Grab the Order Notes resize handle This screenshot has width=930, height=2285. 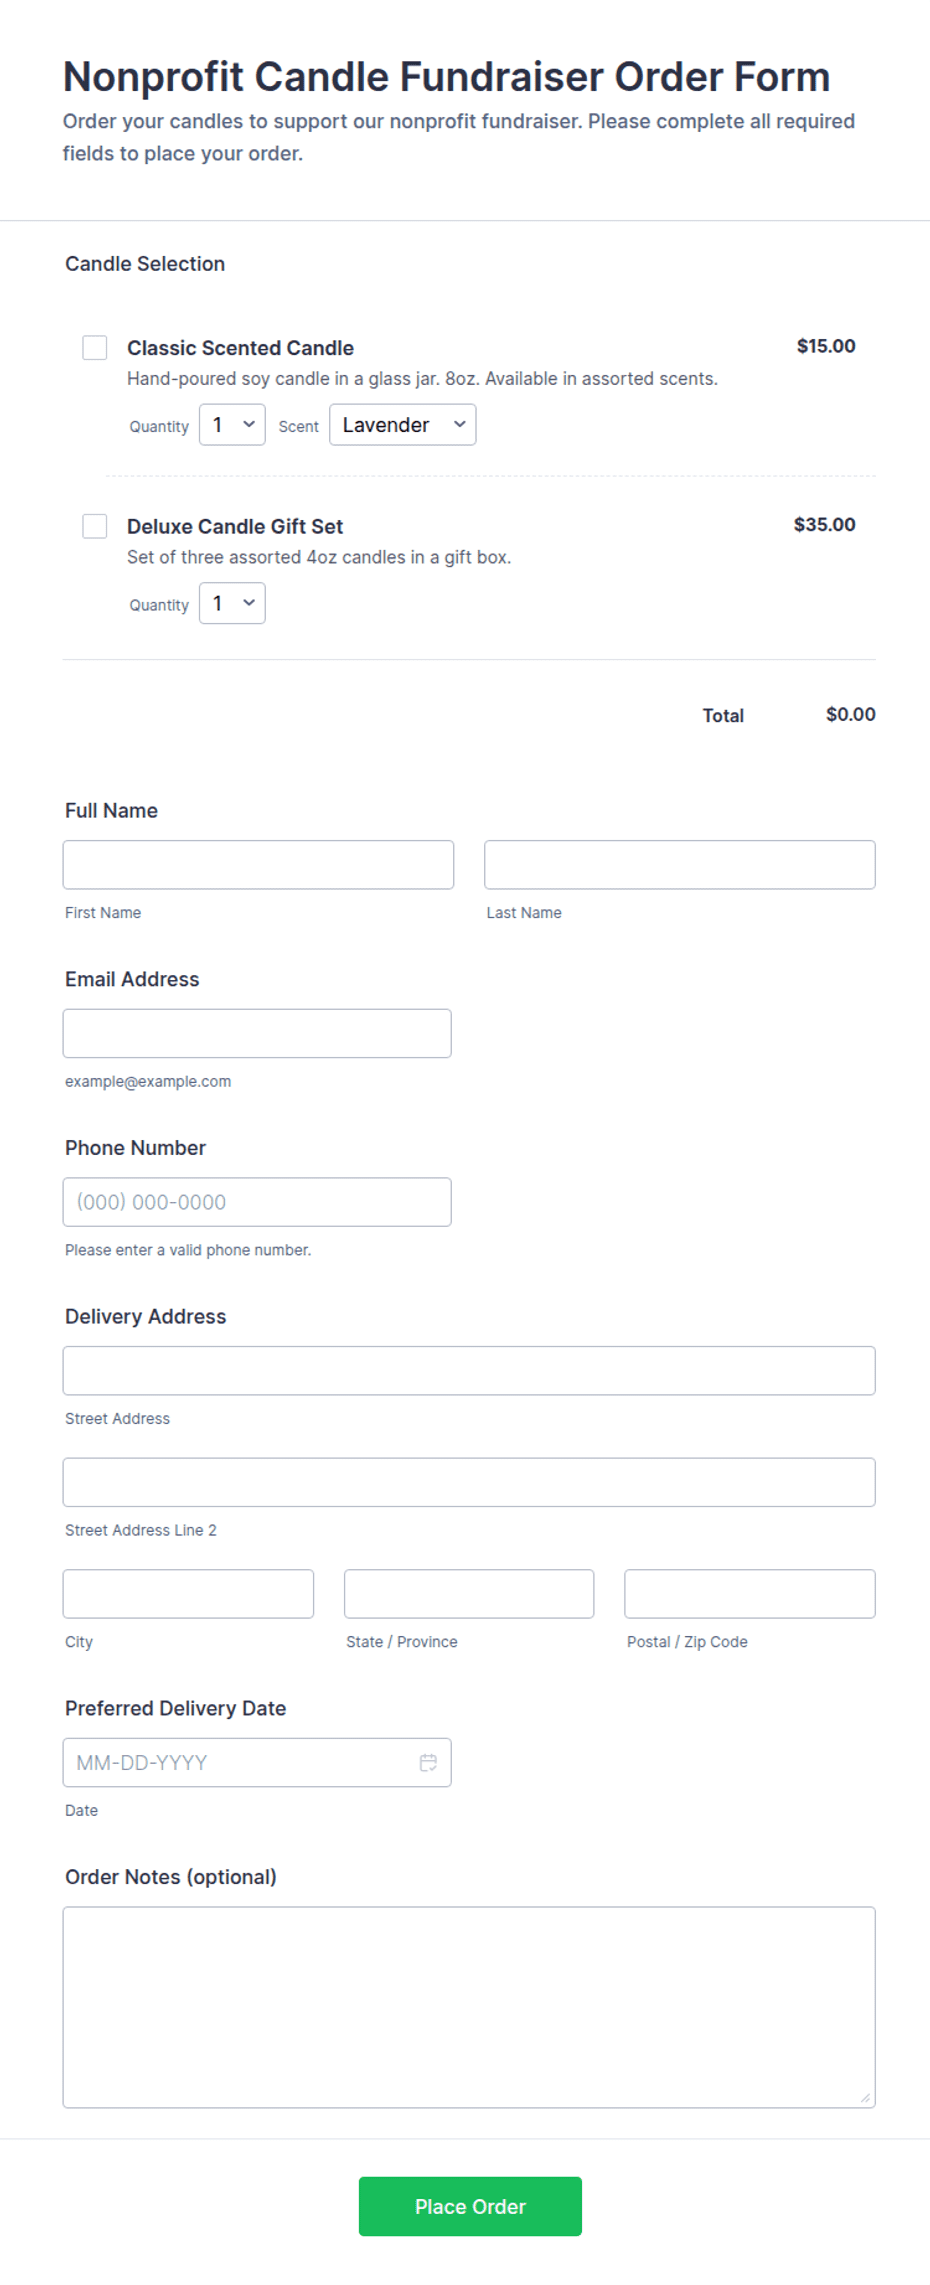click(x=865, y=2098)
